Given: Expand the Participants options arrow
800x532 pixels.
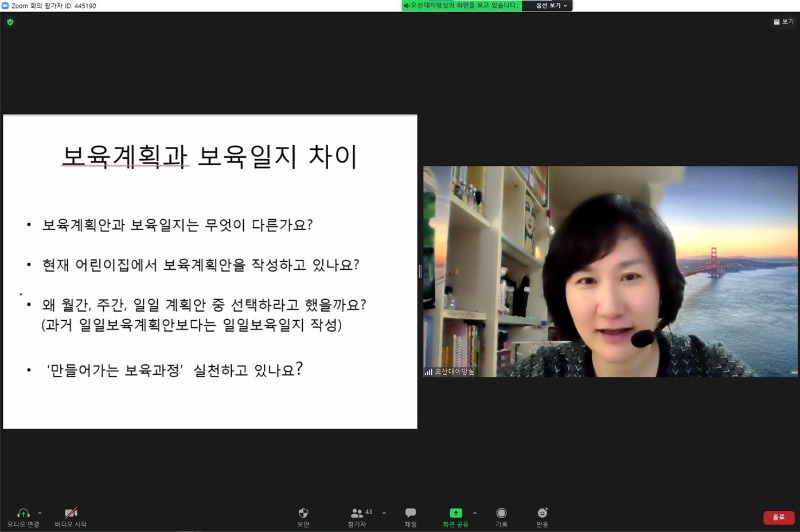Looking at the screenshot, I should point(384,512).
